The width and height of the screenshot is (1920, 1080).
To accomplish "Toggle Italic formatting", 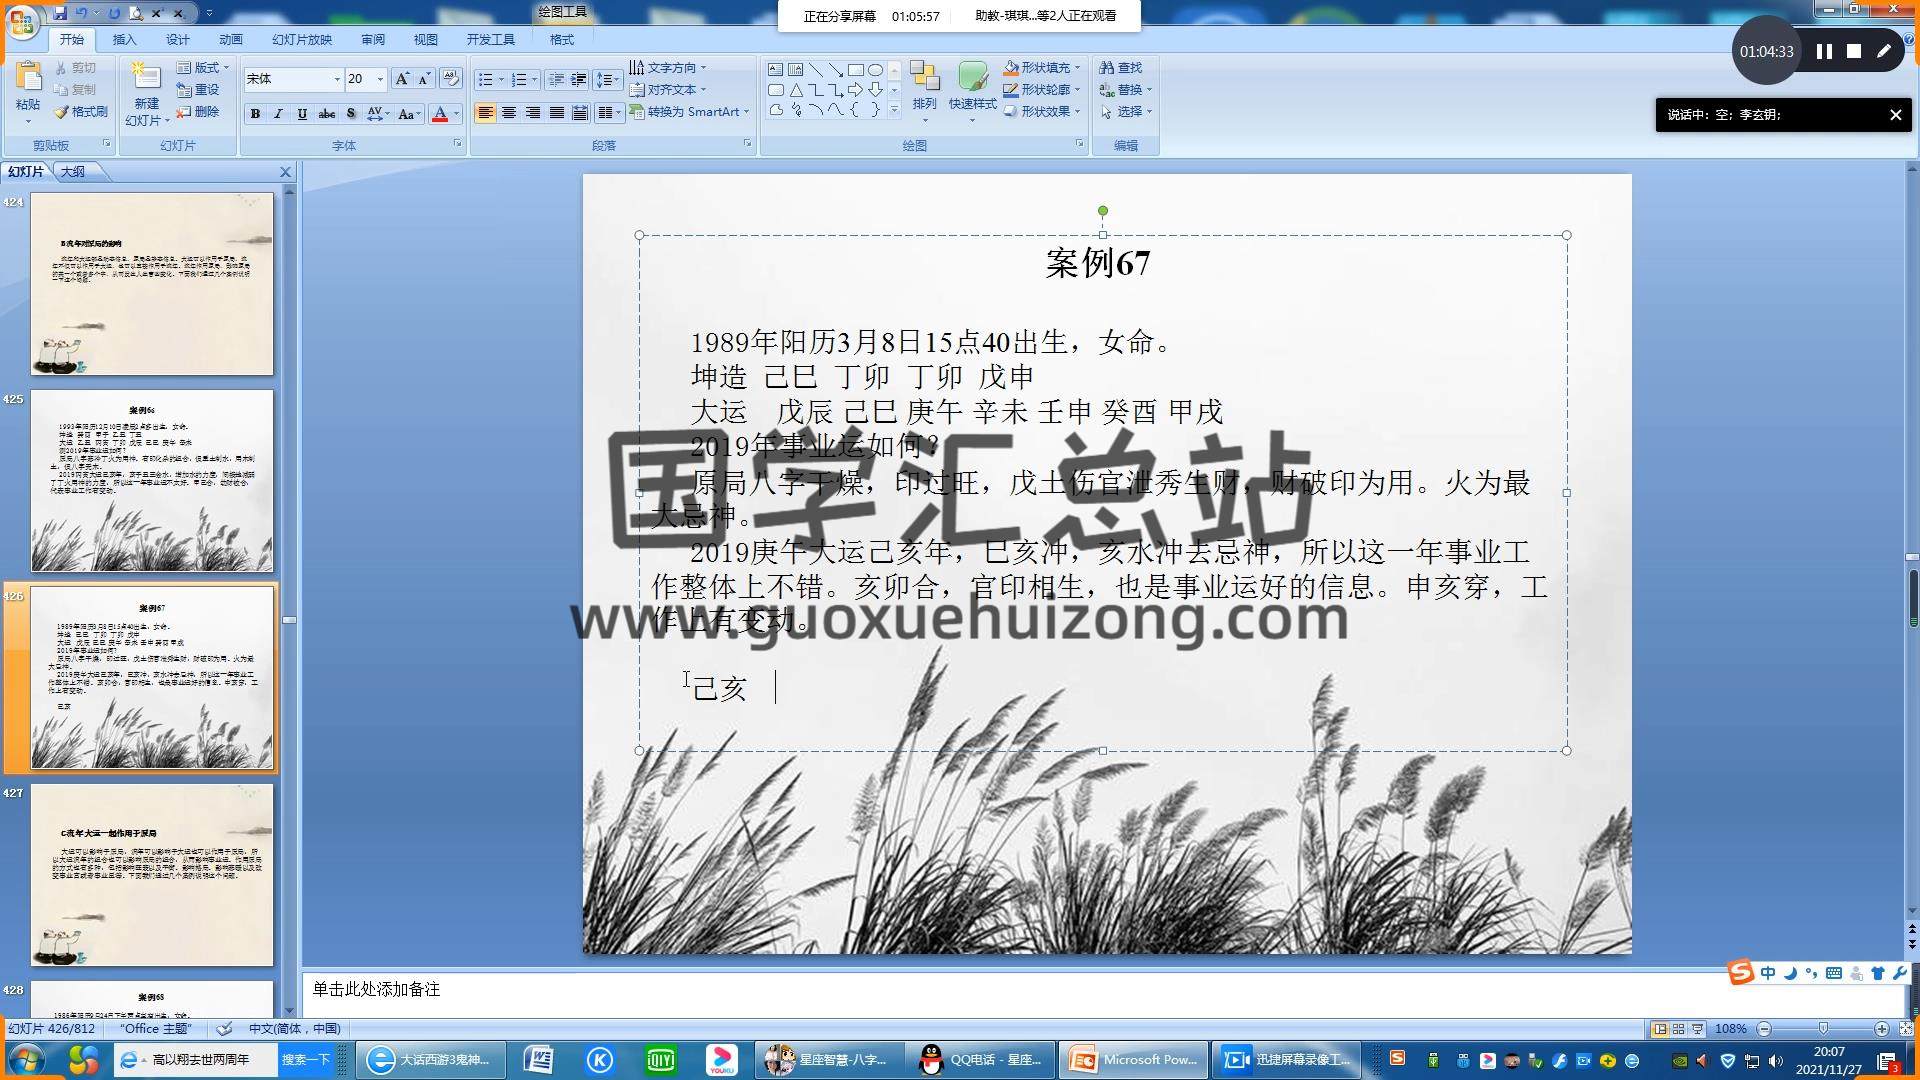I will pyautogui.click(x=279, y=114).
